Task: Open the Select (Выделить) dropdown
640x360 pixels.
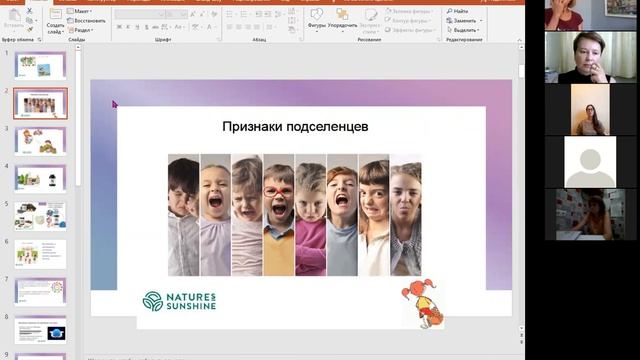Action: (463, 30)
